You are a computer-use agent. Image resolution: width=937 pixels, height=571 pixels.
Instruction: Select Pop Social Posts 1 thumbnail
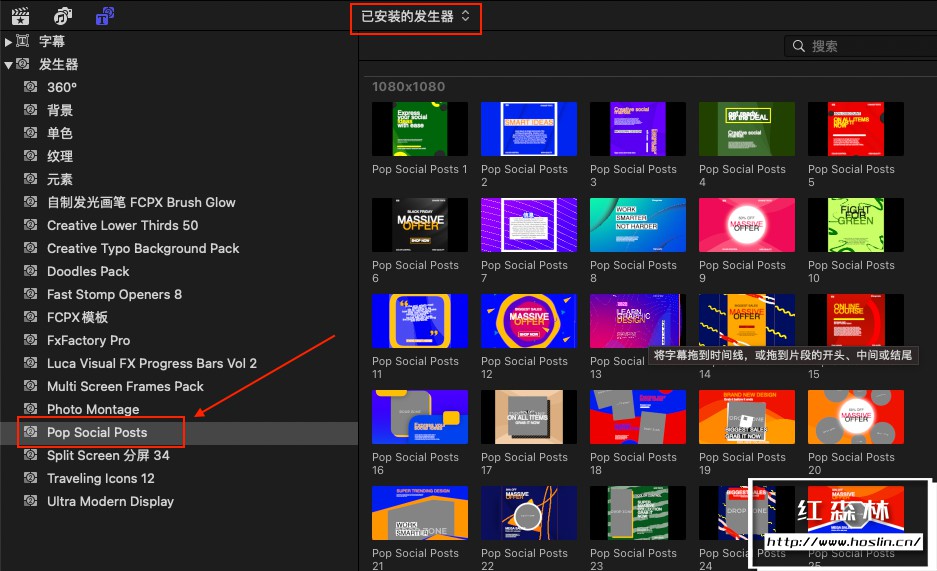[419, 129]
